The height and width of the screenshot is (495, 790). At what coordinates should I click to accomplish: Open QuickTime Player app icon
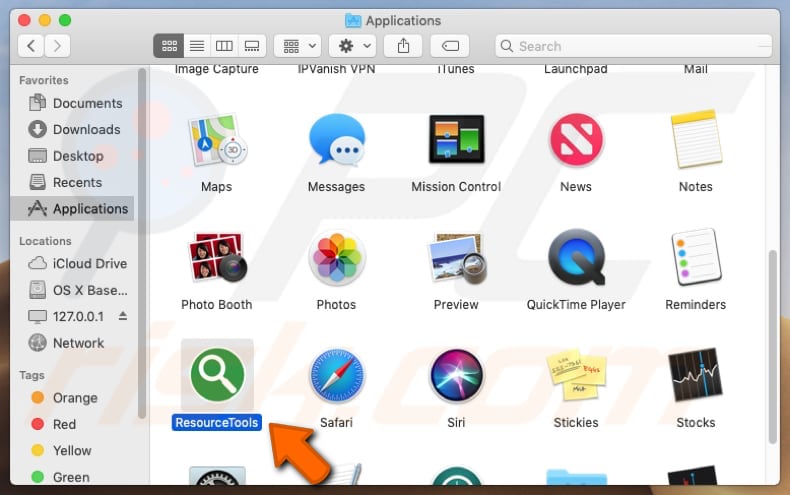point(576,258)
